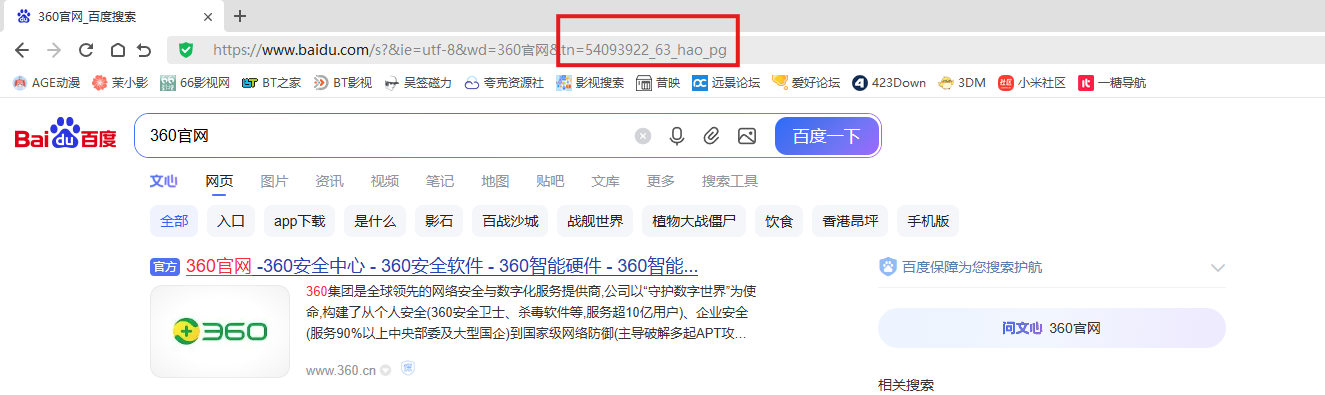Switch to the 地图 tab
The height and width of the screenshot is (395, 1325).
tap(495, 181)
